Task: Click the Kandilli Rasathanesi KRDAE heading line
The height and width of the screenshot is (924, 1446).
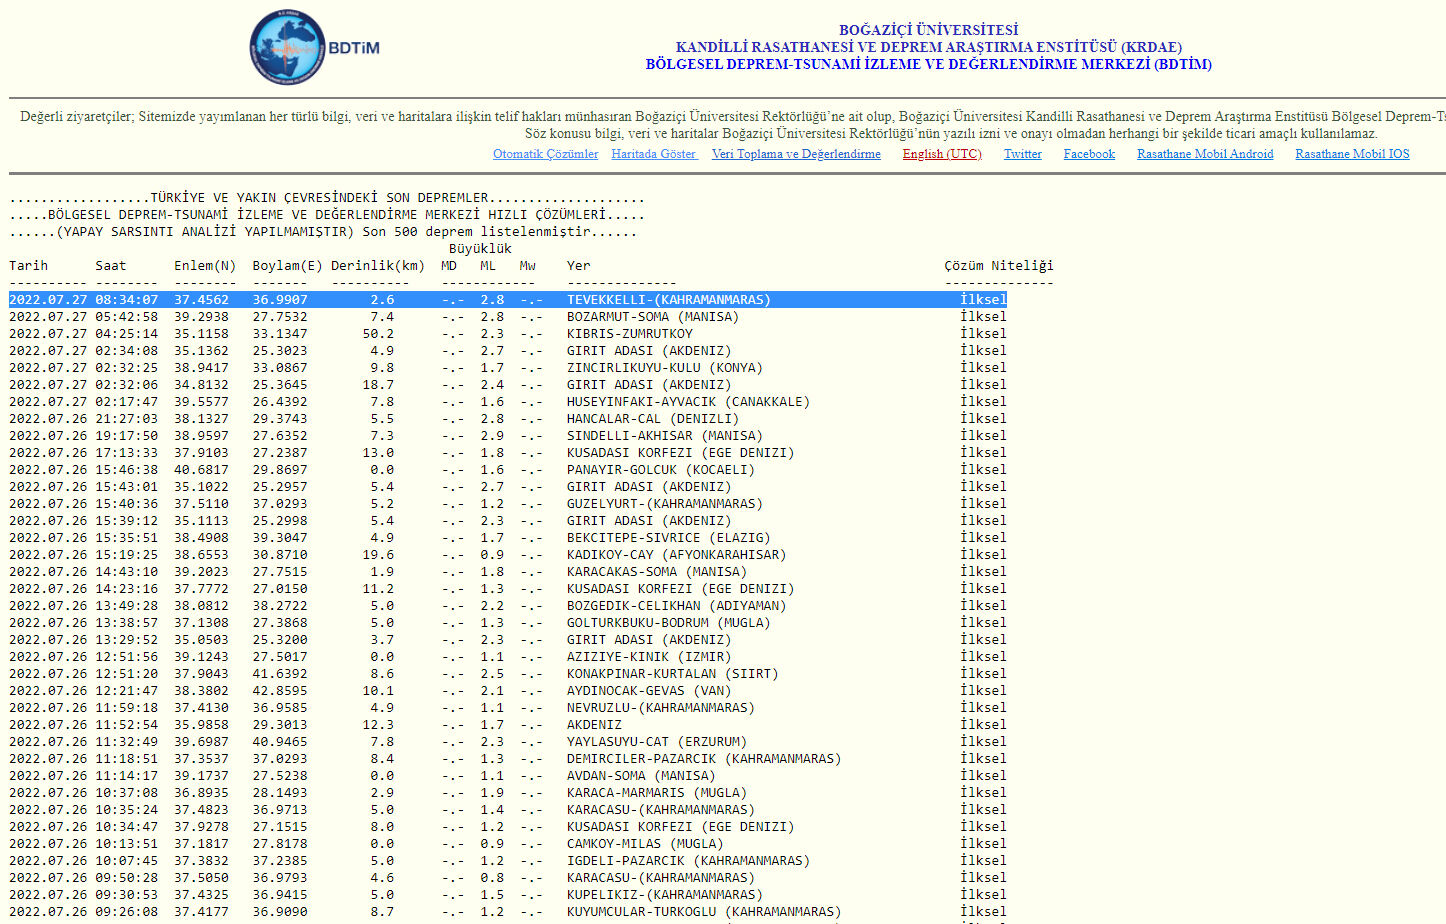Action: 929,47
